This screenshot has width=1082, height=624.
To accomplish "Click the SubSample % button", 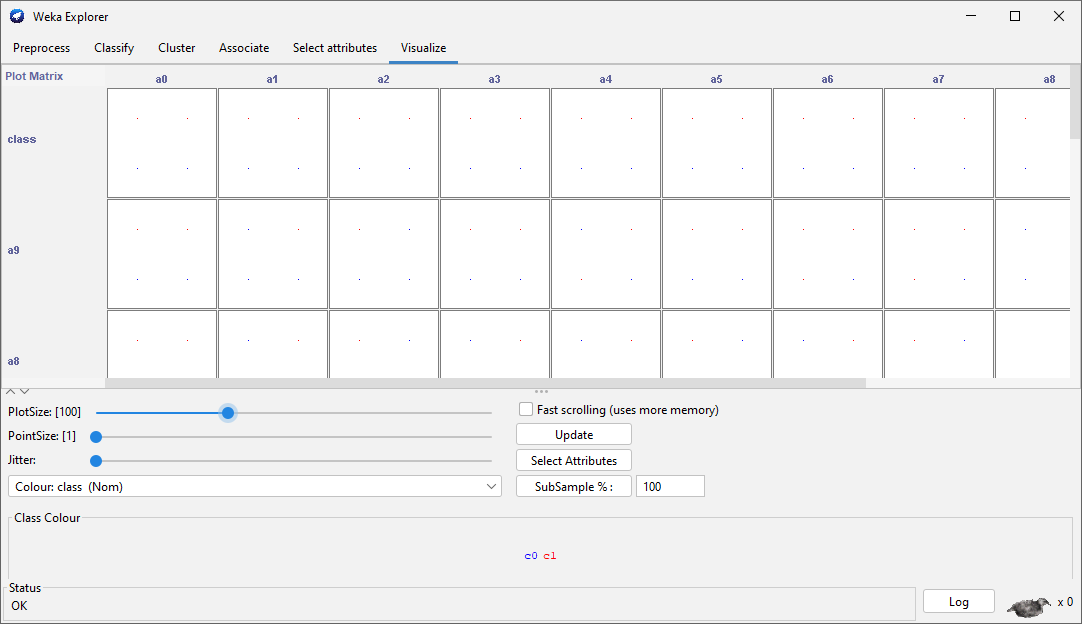I will (x=574, y=486).
